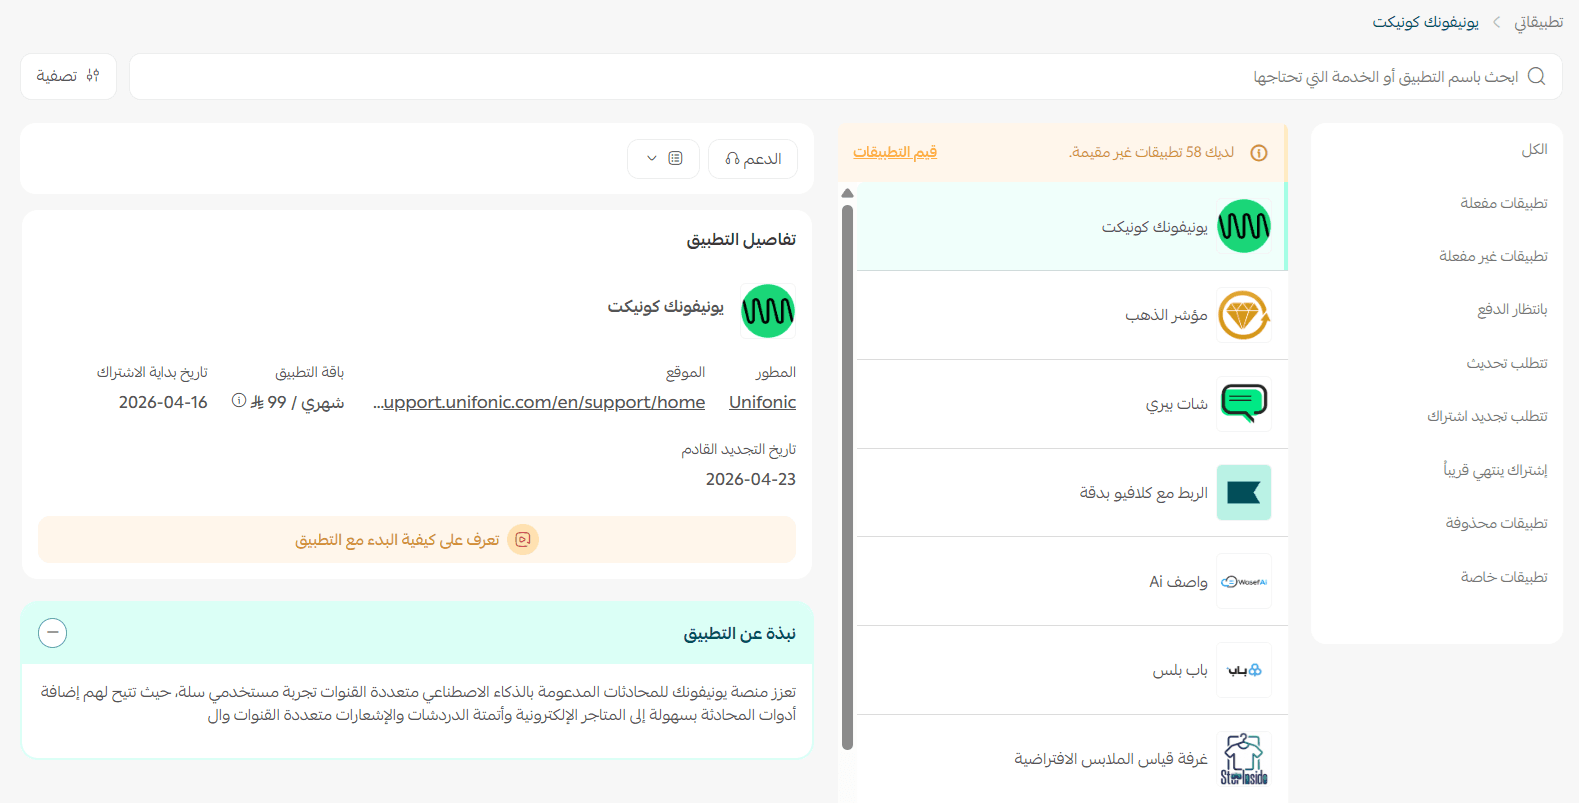Click the search magnifier icon
Screen dimensions: 1579x803
pyautogui.click(x=1537, y=76)
